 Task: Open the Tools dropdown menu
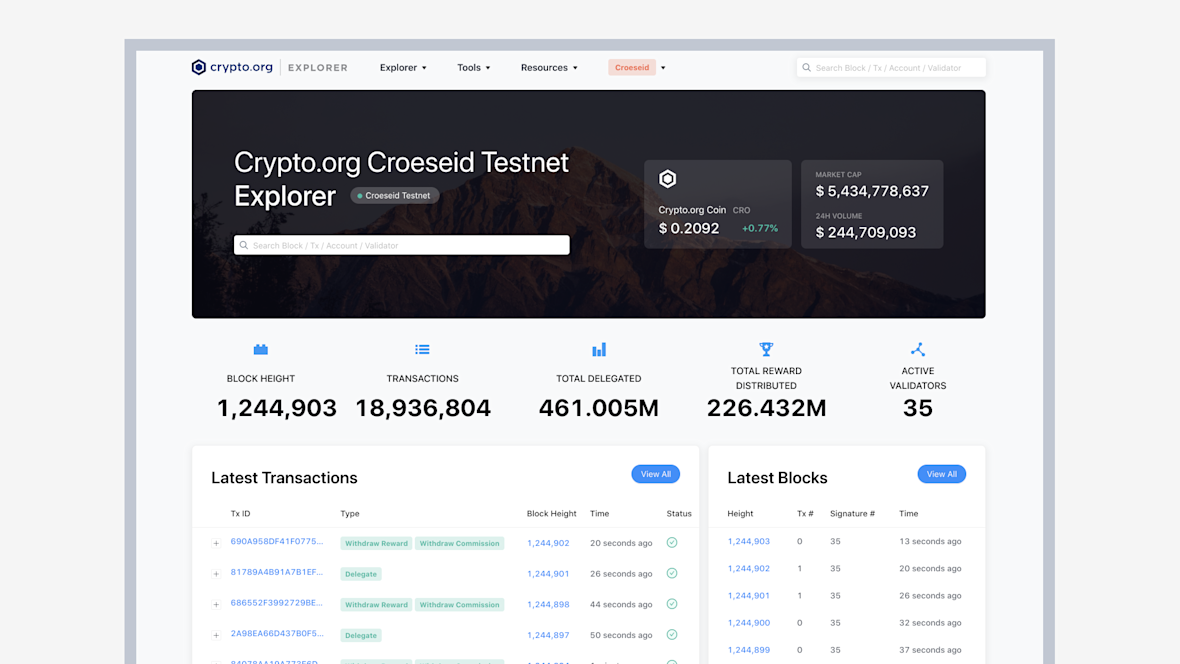pos(473,68)
